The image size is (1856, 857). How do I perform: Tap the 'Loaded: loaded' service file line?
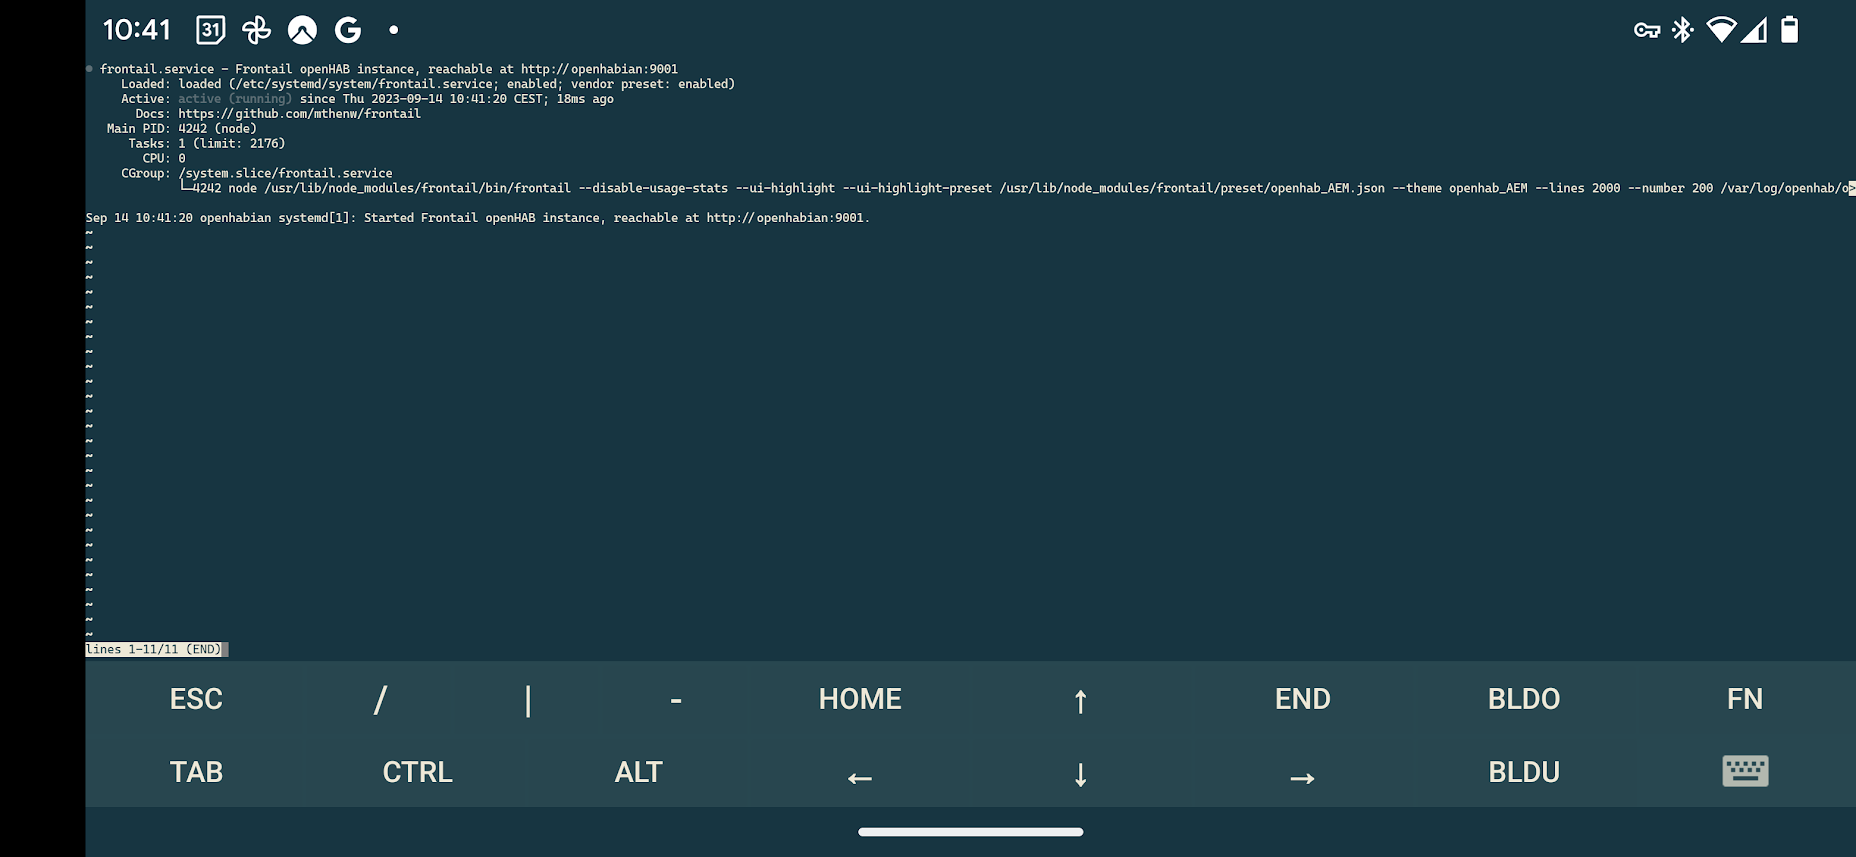coord(428,84)
